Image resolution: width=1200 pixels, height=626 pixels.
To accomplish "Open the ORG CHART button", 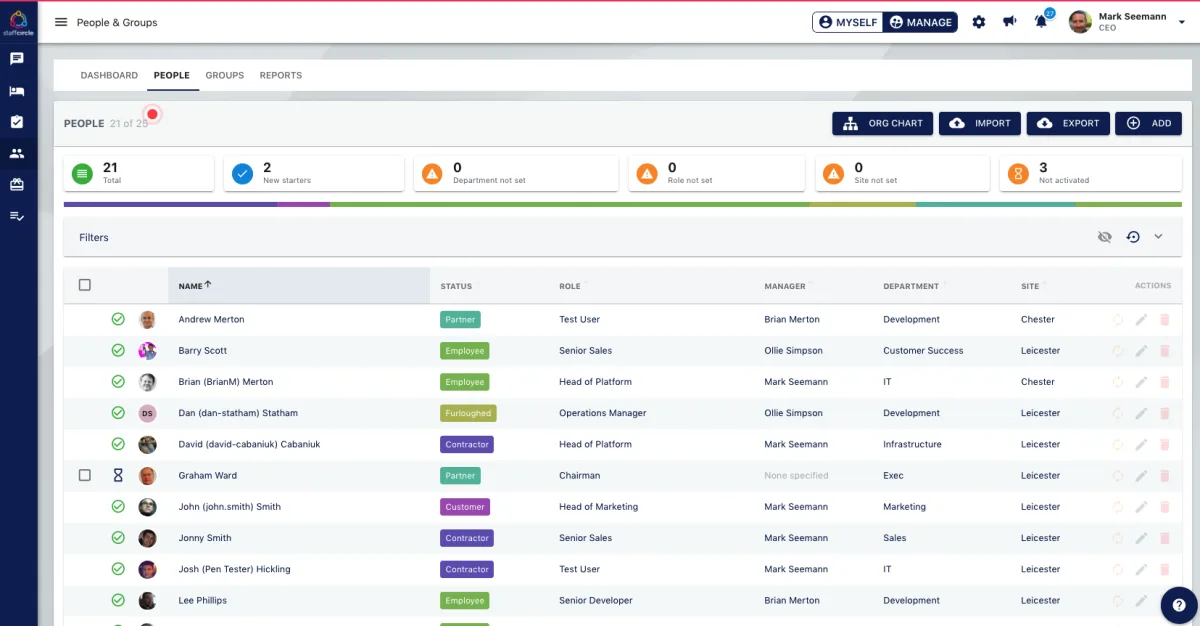I will (883, 123).
